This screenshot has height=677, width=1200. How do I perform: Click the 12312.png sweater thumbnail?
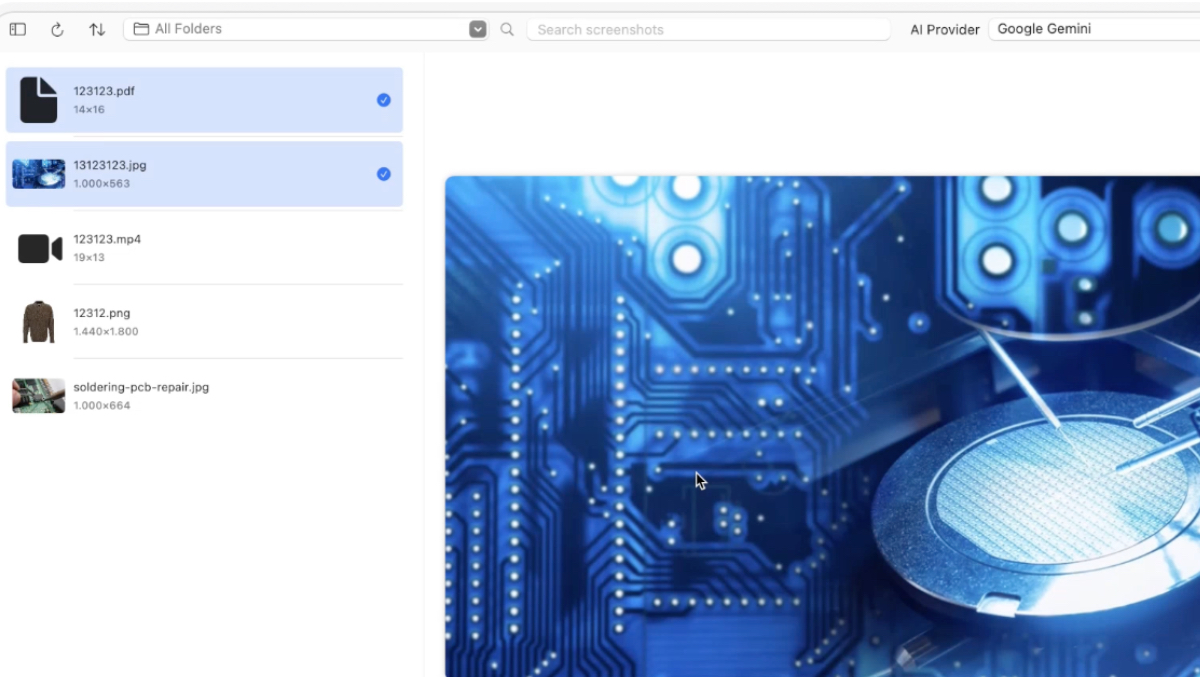pyautogui.click(x=38, y=322)
